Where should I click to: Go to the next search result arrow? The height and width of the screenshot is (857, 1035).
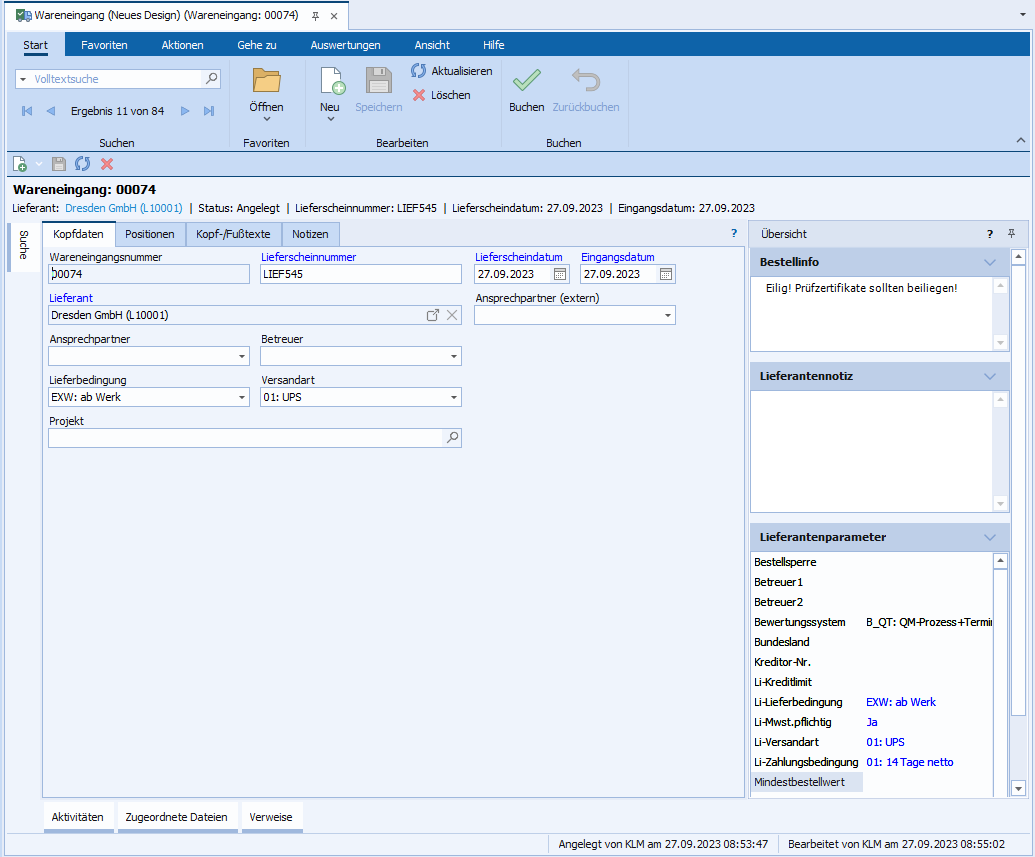tap(185, 111)
